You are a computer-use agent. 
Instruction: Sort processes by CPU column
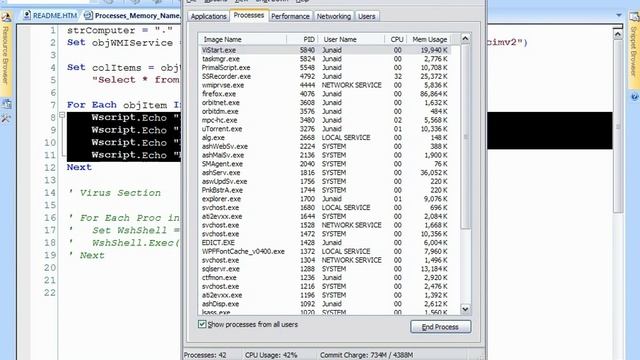click(396, 40)
